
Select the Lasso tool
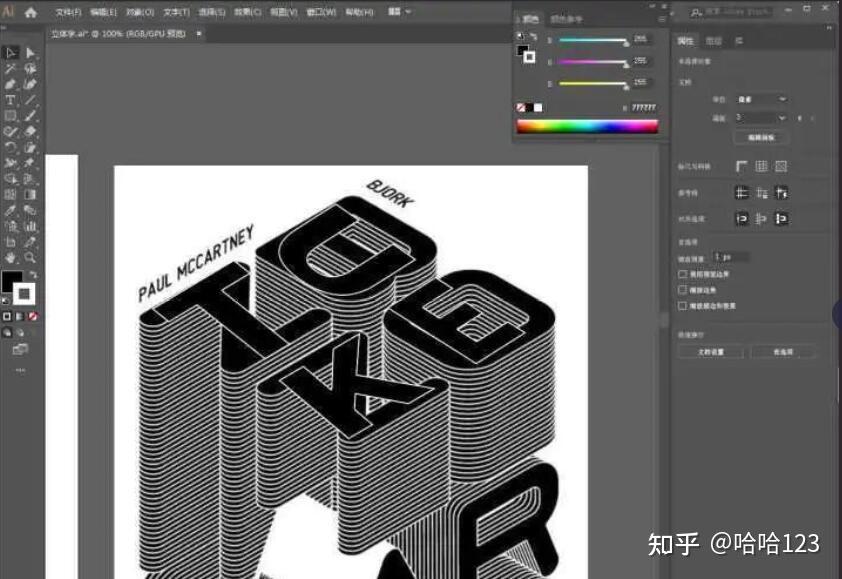click(x=30, y=68)
